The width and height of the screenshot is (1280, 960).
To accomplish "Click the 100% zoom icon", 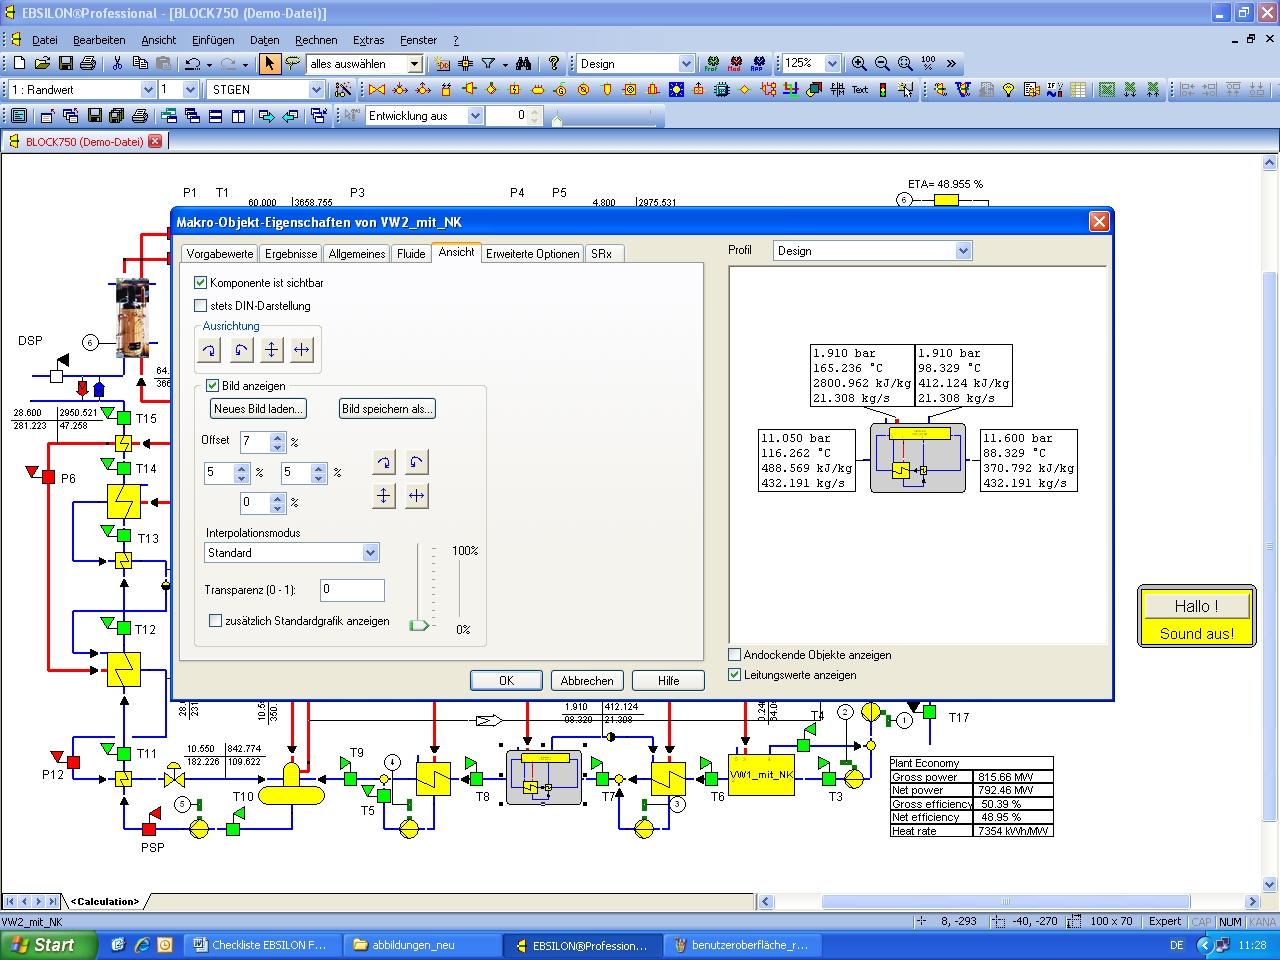I will tap(929, 63).
